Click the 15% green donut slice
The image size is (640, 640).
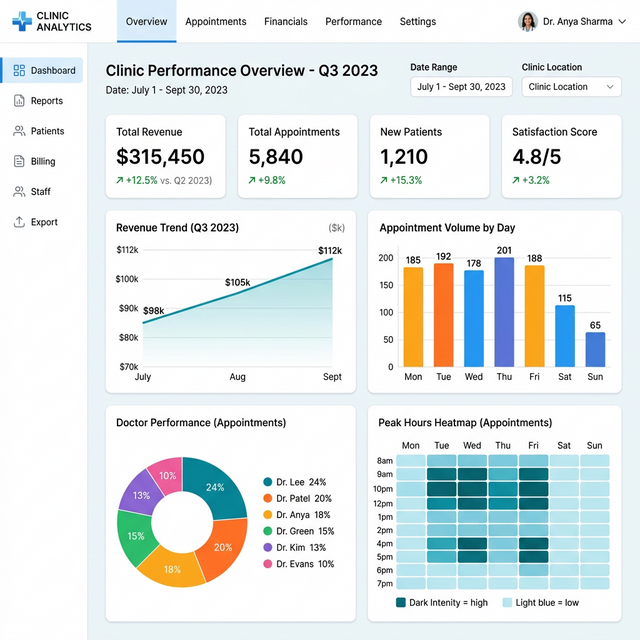click(135, 536)
